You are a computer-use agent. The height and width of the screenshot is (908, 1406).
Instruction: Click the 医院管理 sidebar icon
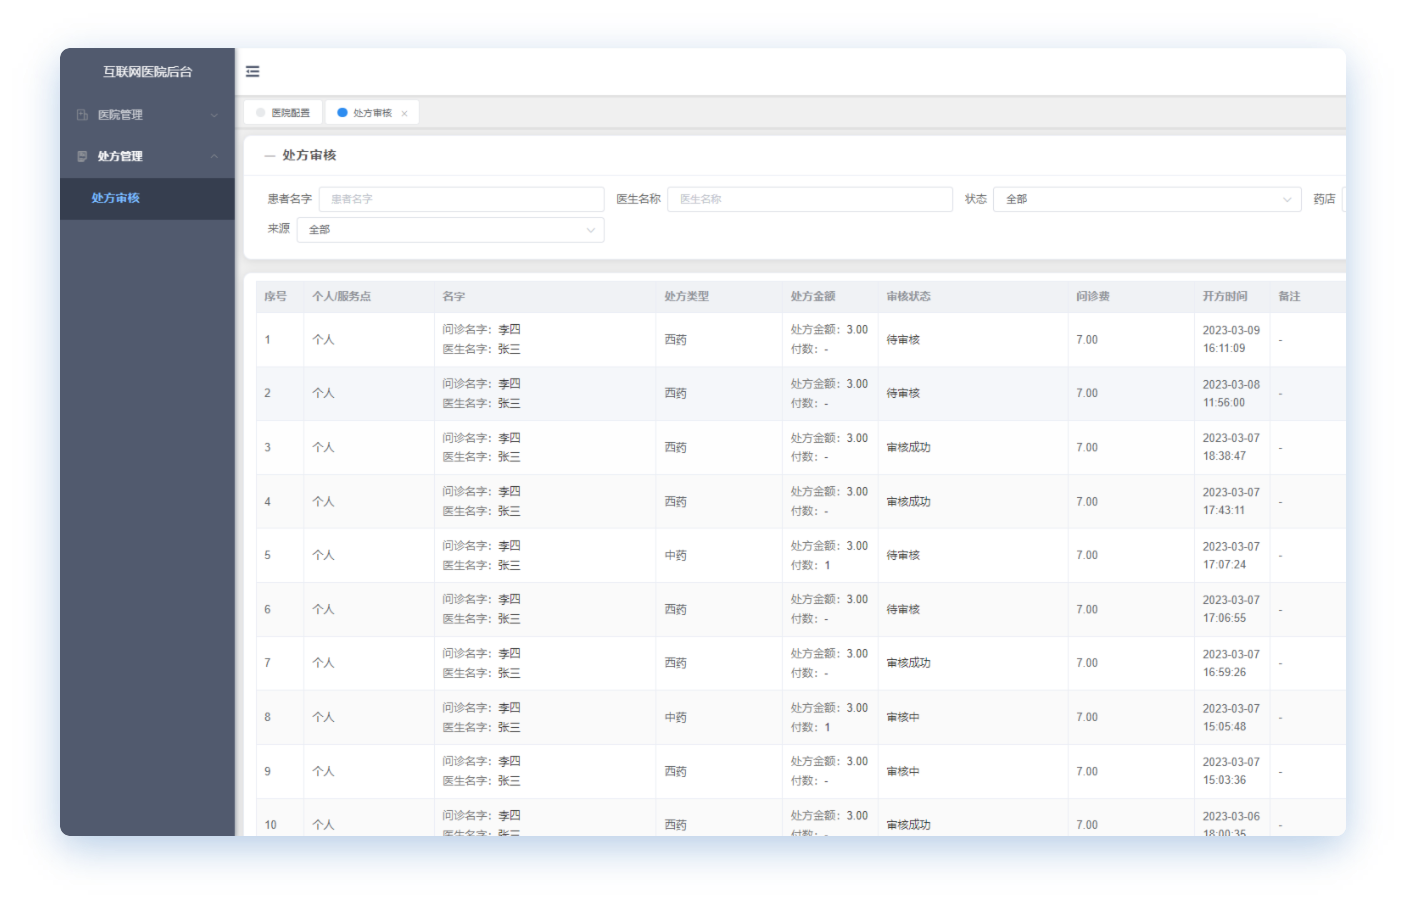click(82, 115)
